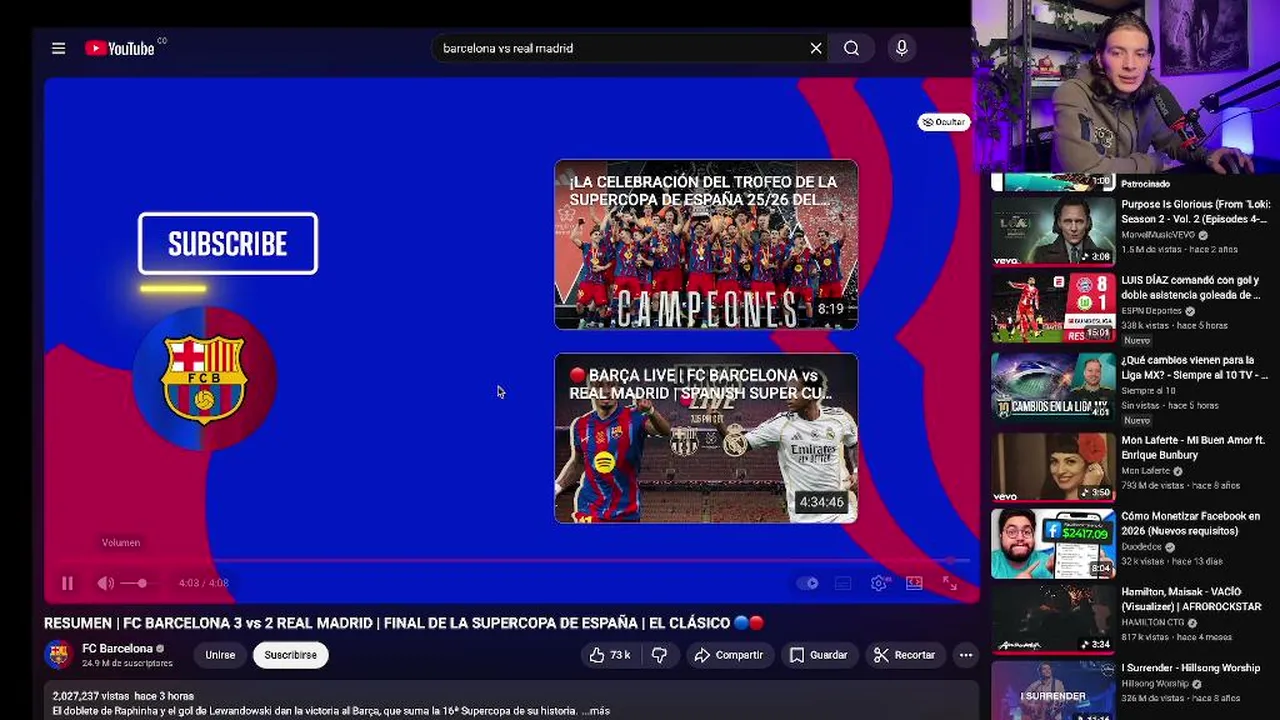Save the video with Guardar
This screenshot has width=1280, height=720.
click(x=818, y=655)
